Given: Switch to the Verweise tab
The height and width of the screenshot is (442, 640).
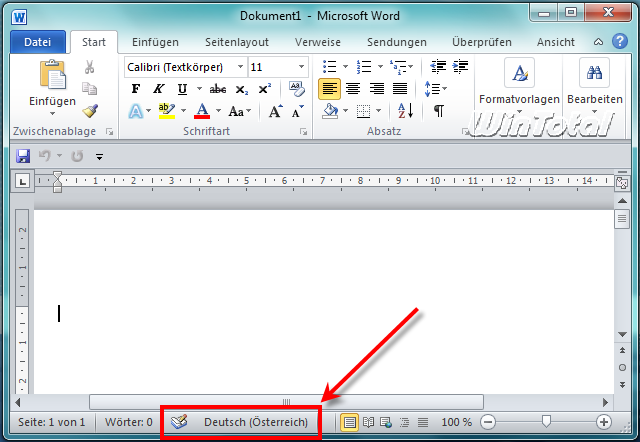Looking at the screenshot, I should [x=318, y=42].
